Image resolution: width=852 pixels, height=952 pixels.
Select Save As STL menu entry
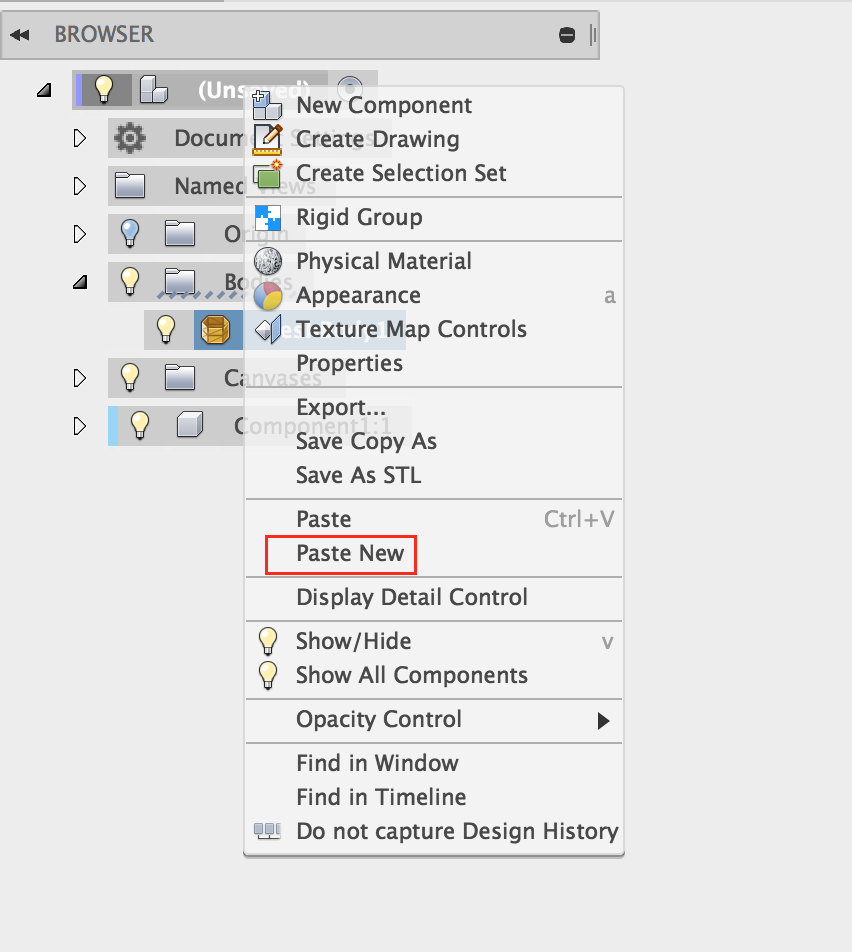point(358,476)
